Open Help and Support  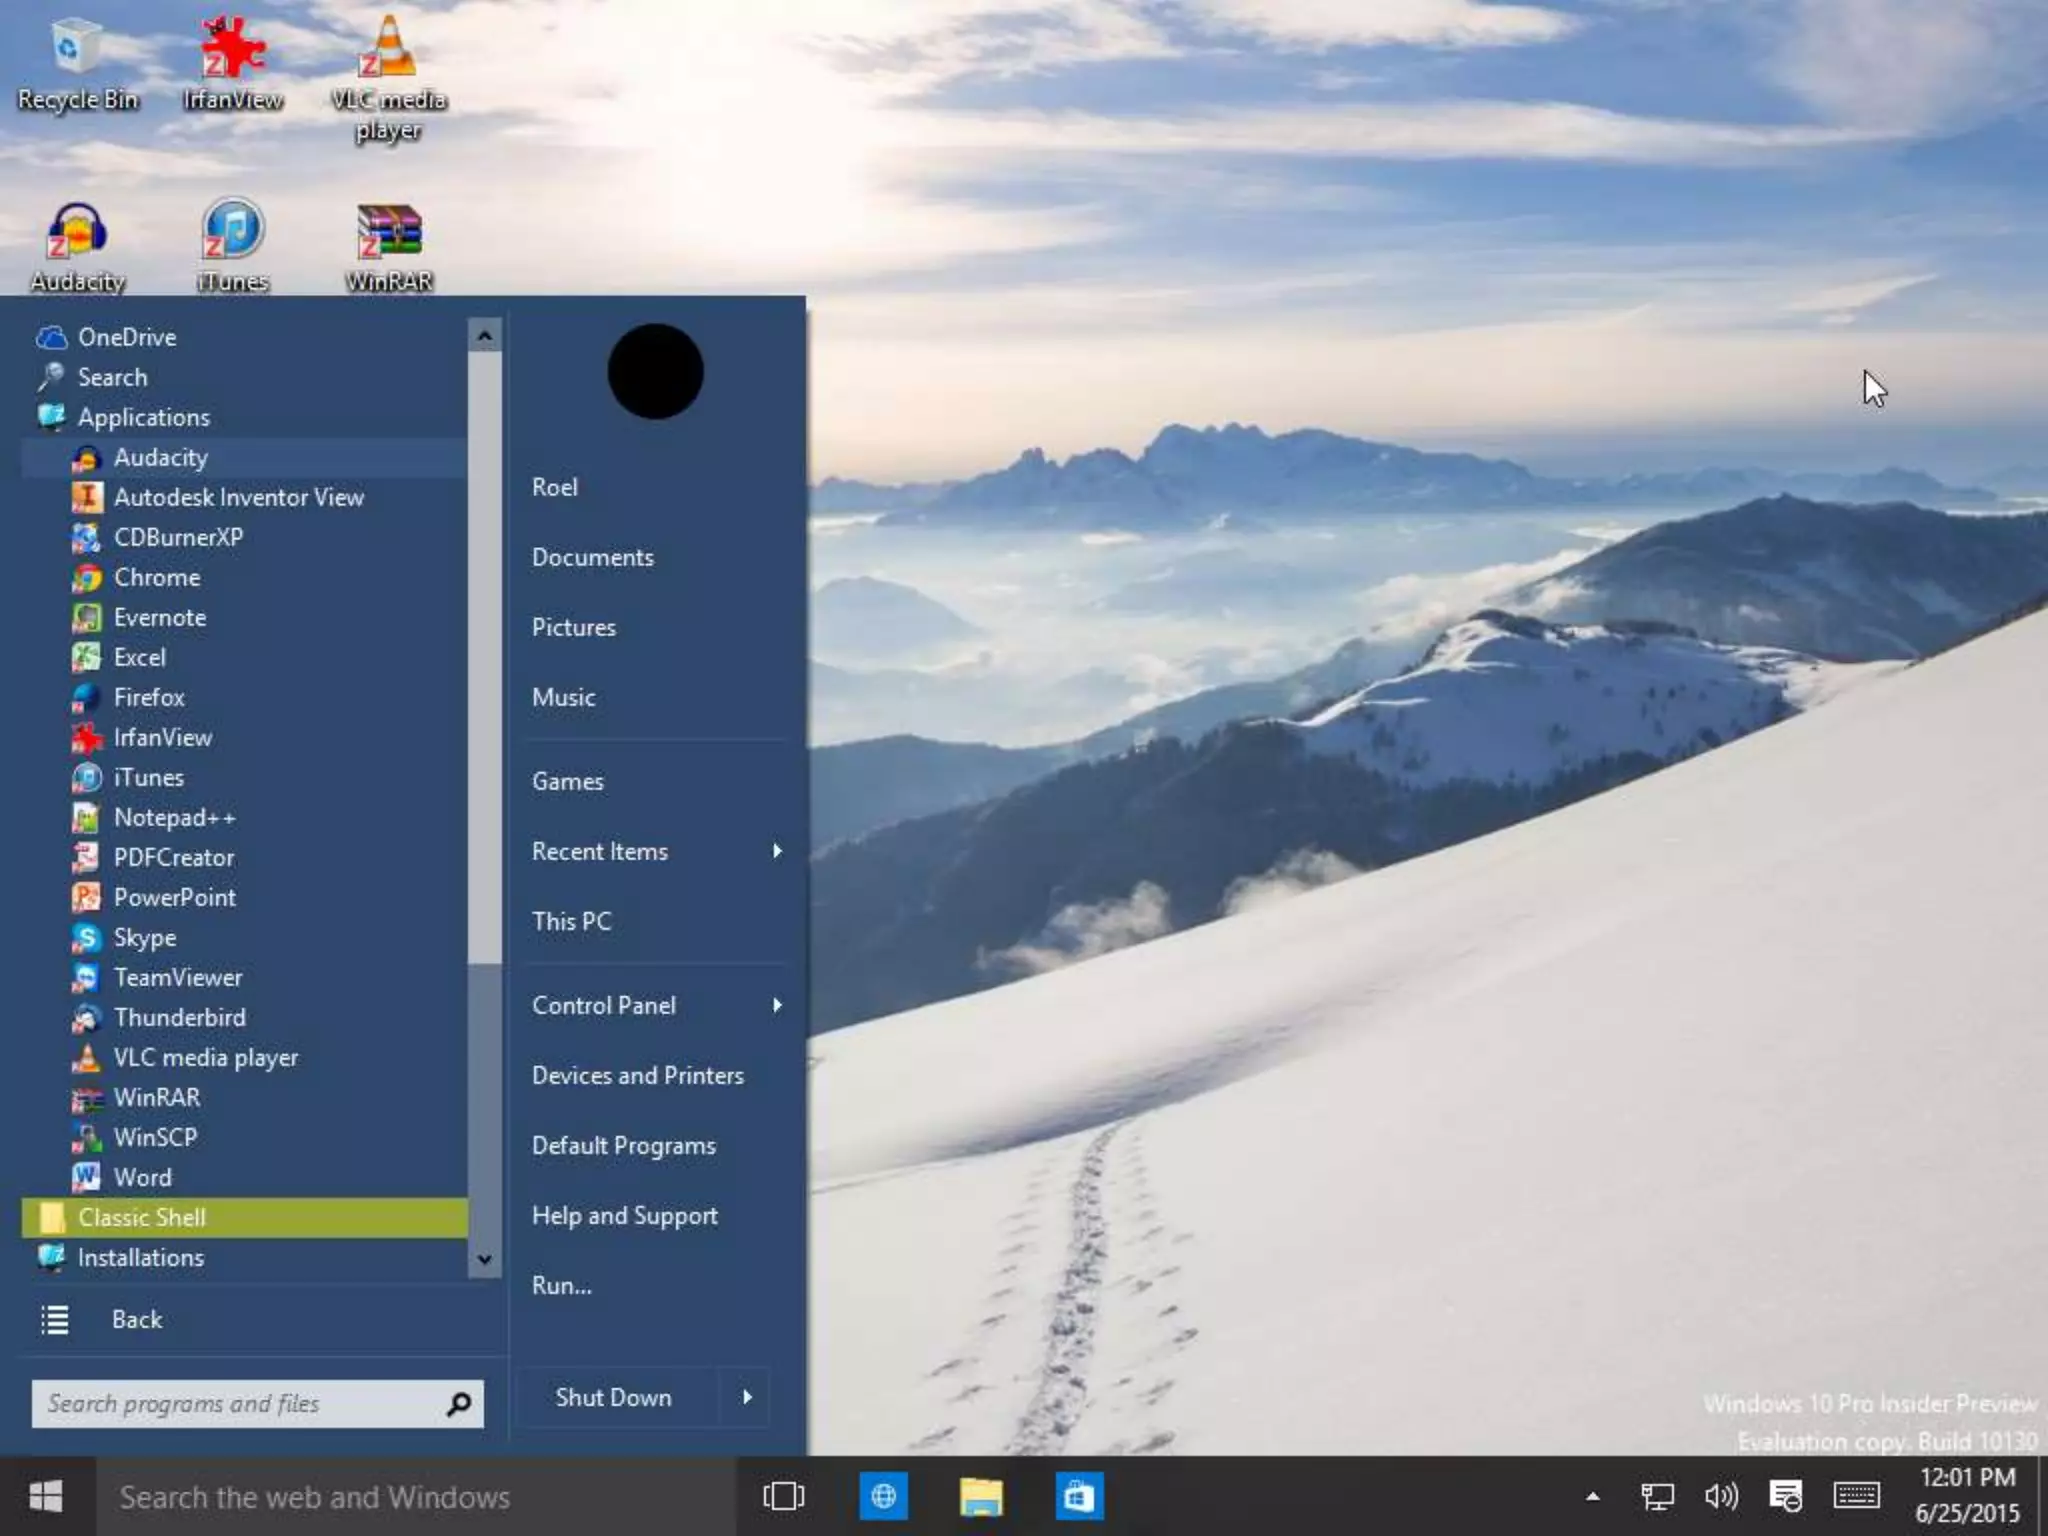tap(656, 1215)
